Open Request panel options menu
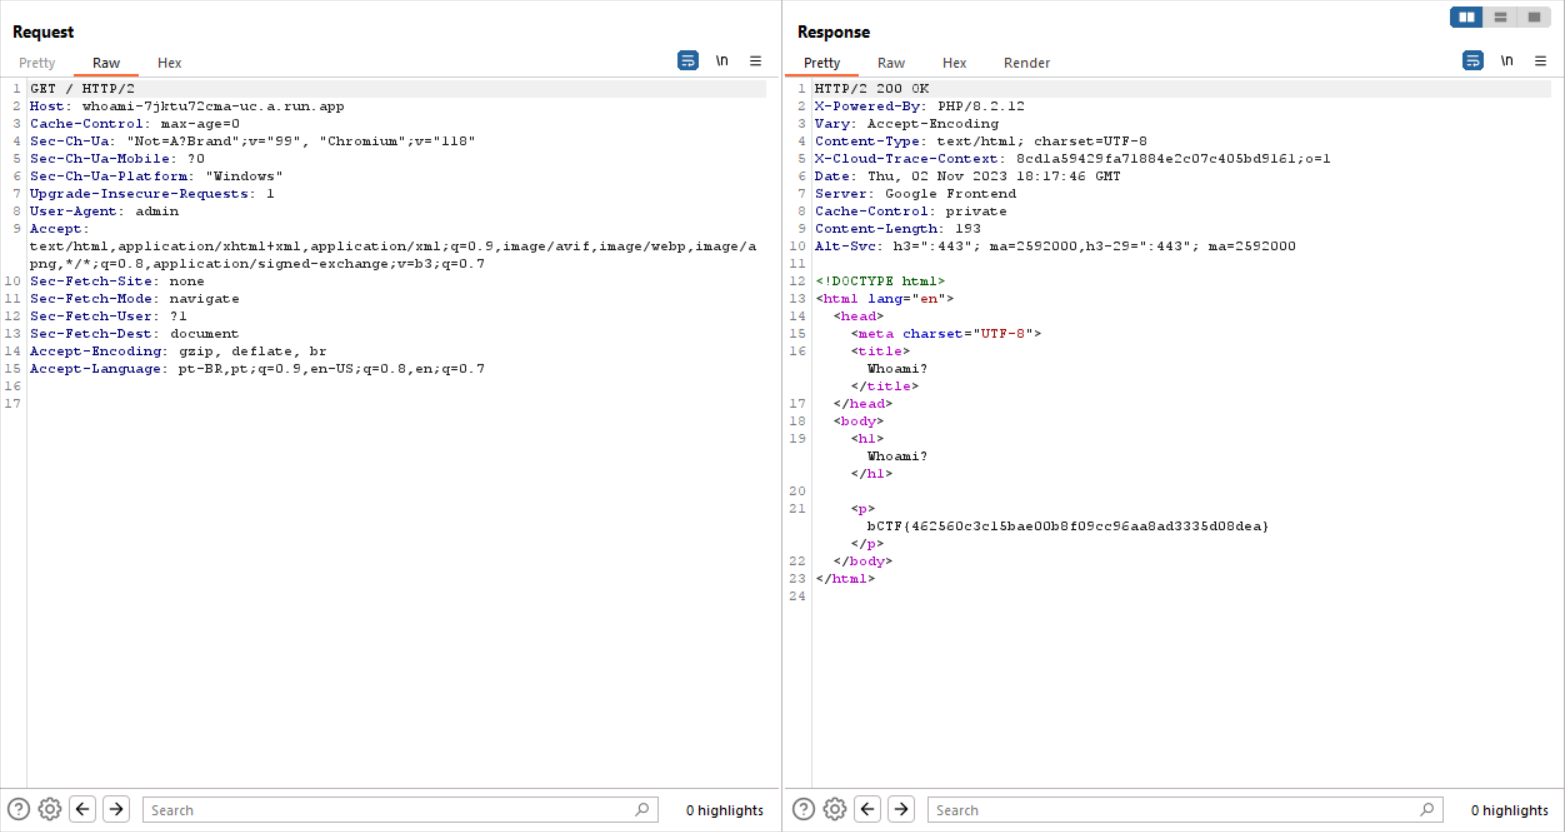 (x=756, y=61)
